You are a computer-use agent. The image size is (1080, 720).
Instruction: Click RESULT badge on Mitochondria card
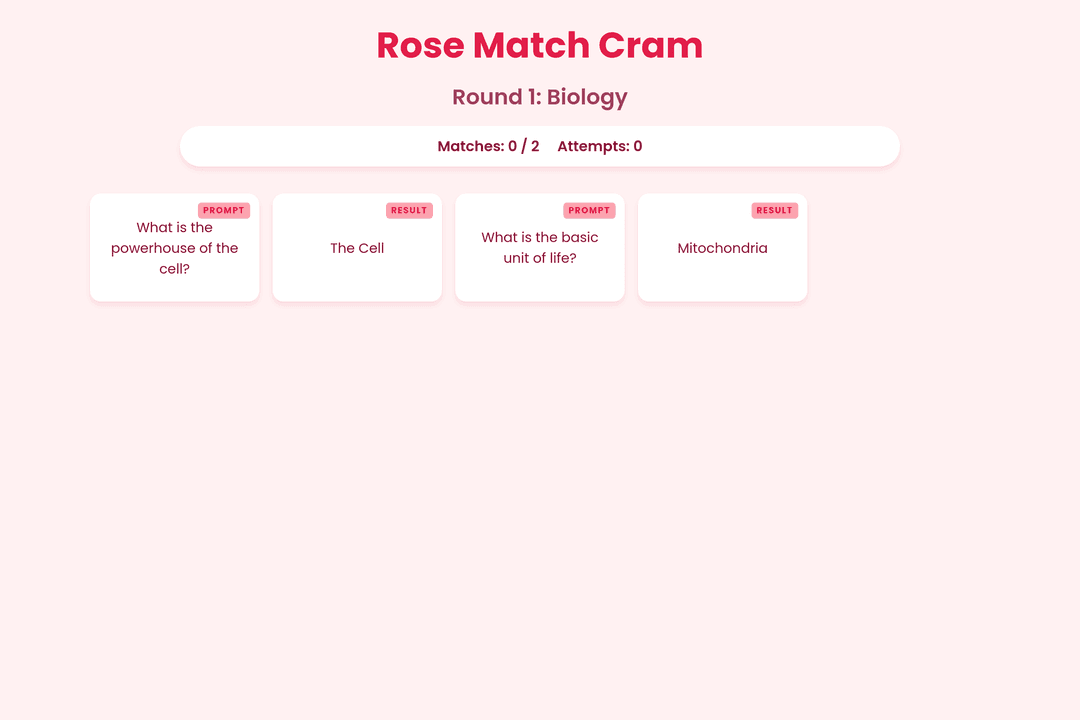coord(774,210)
